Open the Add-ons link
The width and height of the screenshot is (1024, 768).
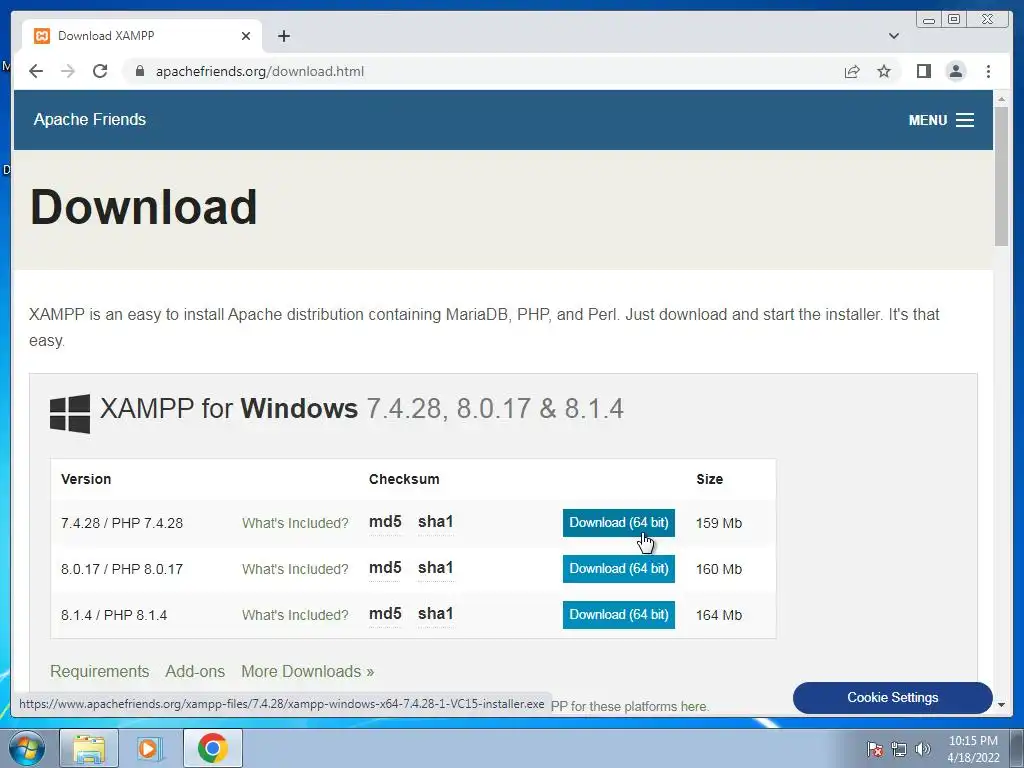(x=195, y=671)
